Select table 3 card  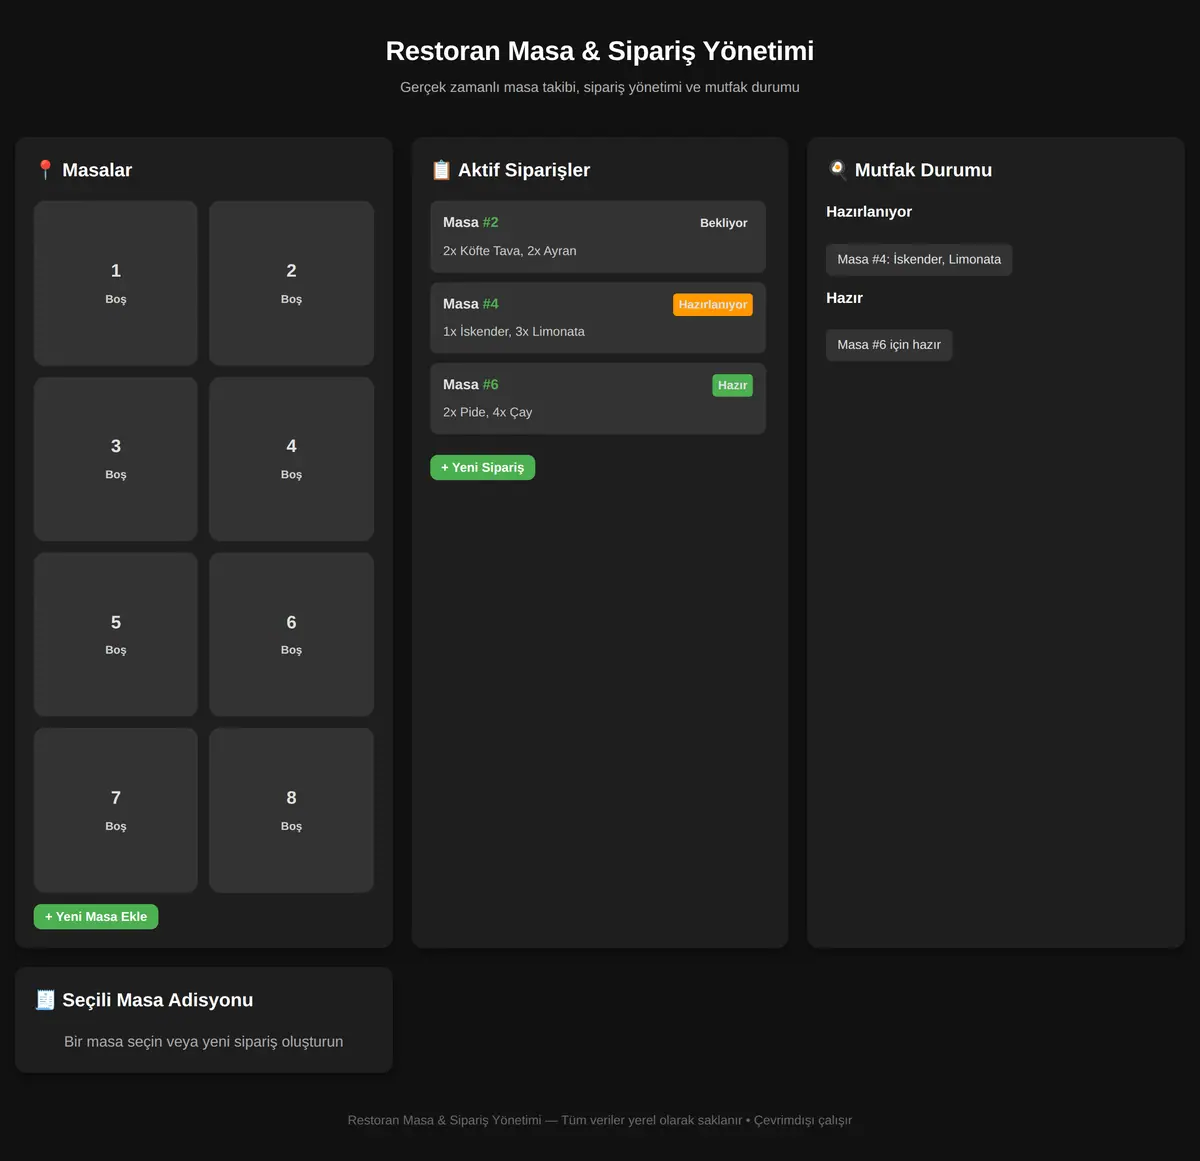pyautogui.click(x=116, y=459)
